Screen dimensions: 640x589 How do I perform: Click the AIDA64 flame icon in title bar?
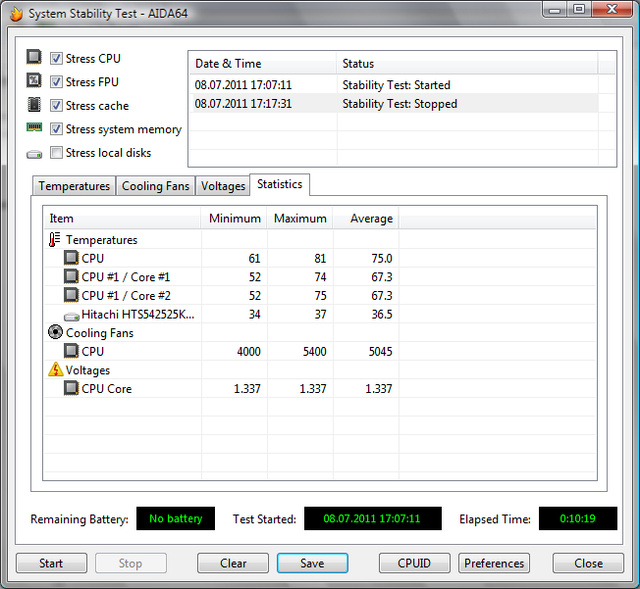pyautogui.click(x=14, y=13)
